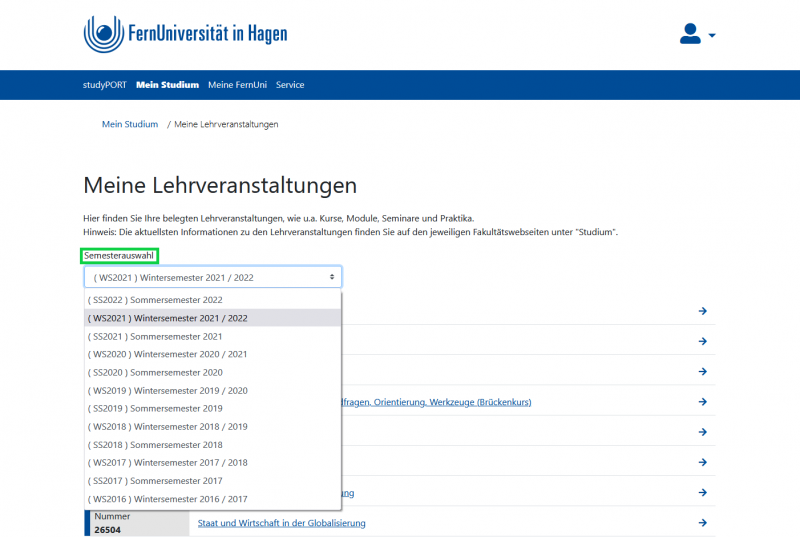The width and height of the screenshot is (800, 537).
Task: Go to Mein Studium menu
Action: coord(167,85)
